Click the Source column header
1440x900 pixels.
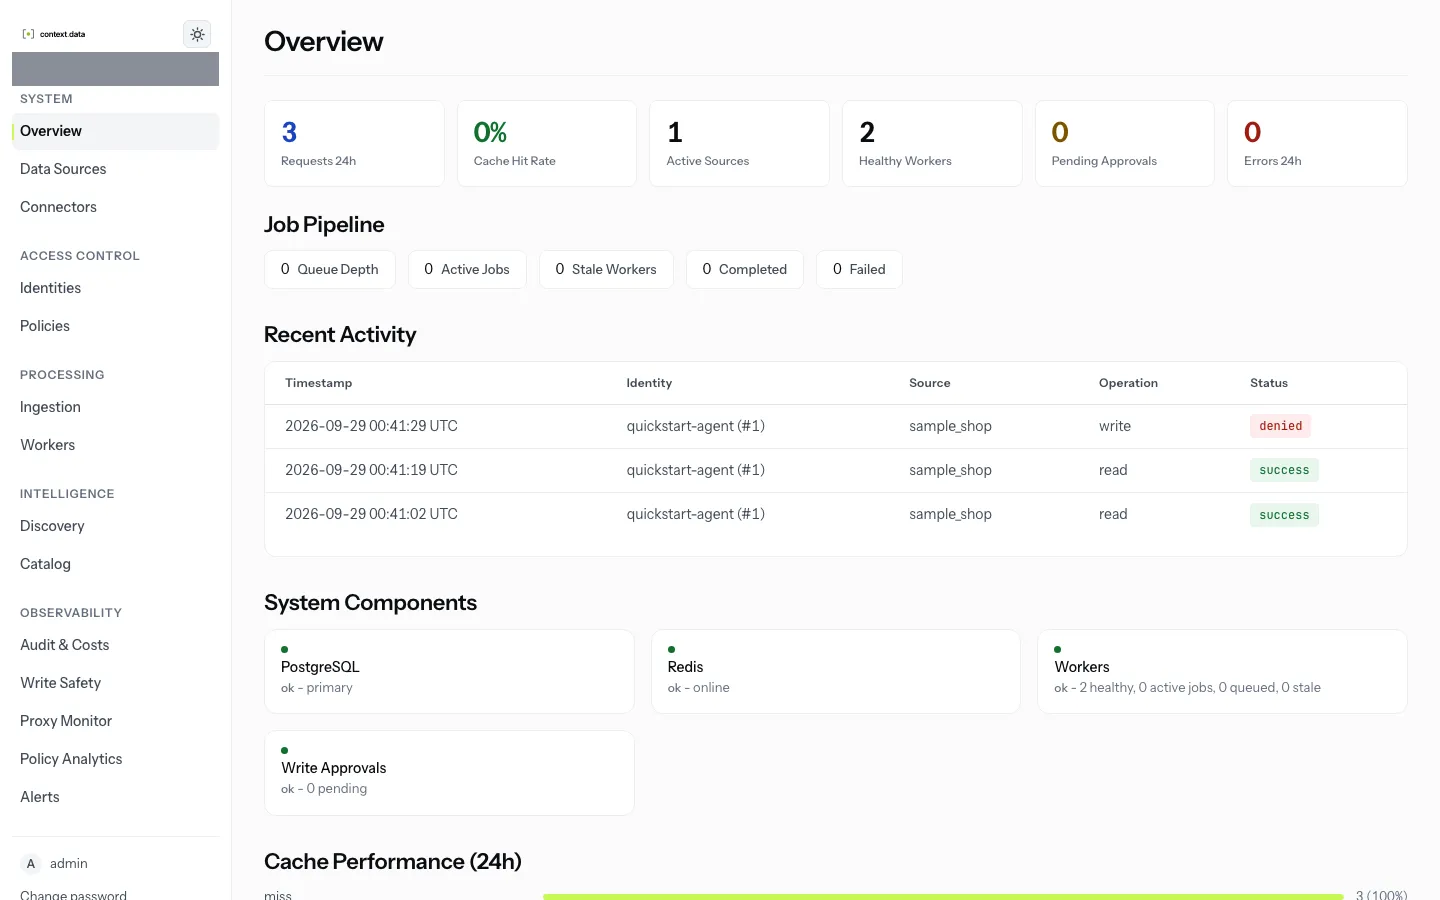(x=930, y=383)
